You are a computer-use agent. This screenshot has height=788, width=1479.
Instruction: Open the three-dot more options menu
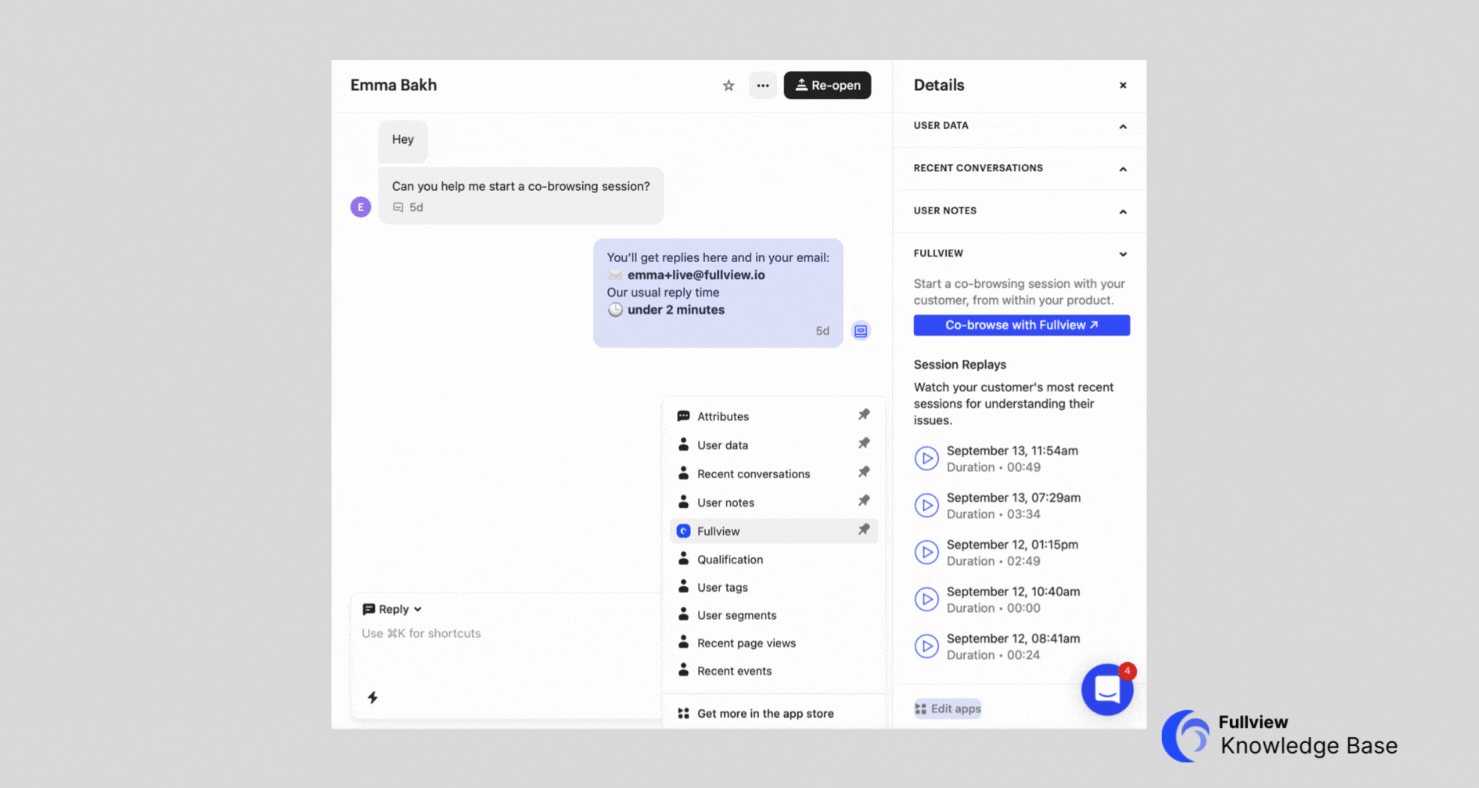763,86
